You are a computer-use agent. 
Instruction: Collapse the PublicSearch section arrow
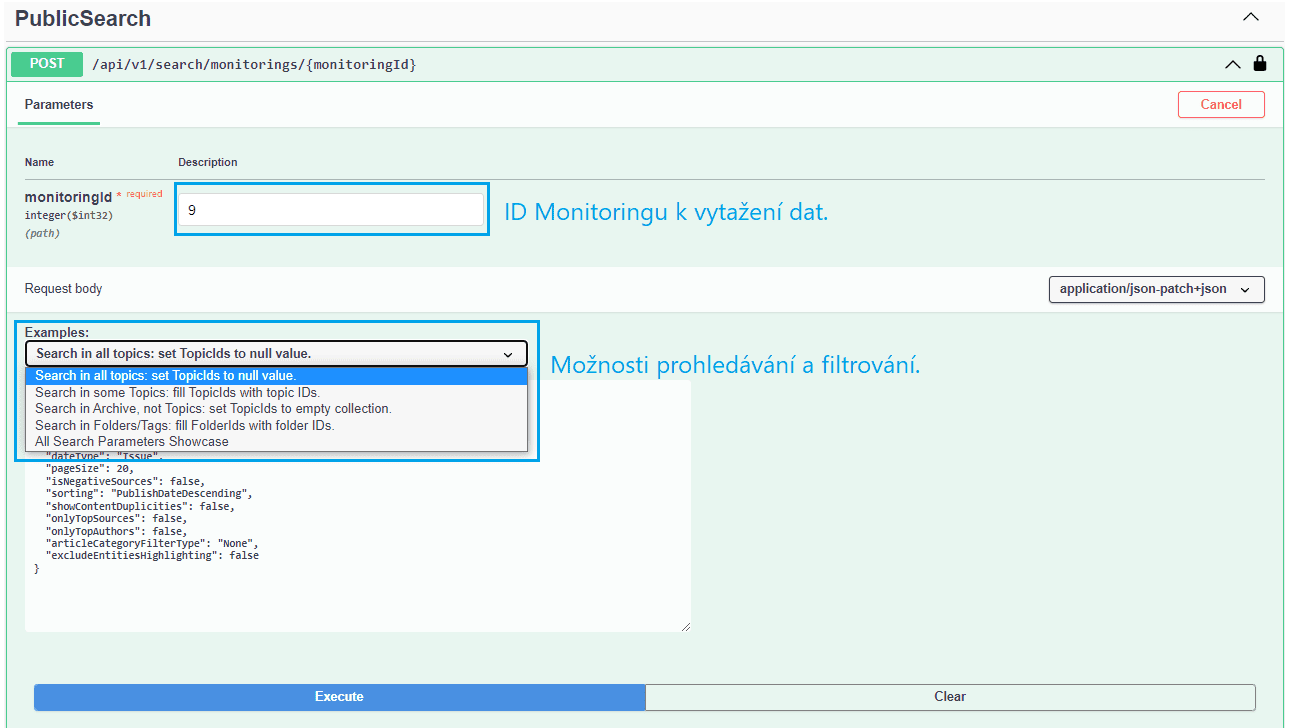[1250, 17]
